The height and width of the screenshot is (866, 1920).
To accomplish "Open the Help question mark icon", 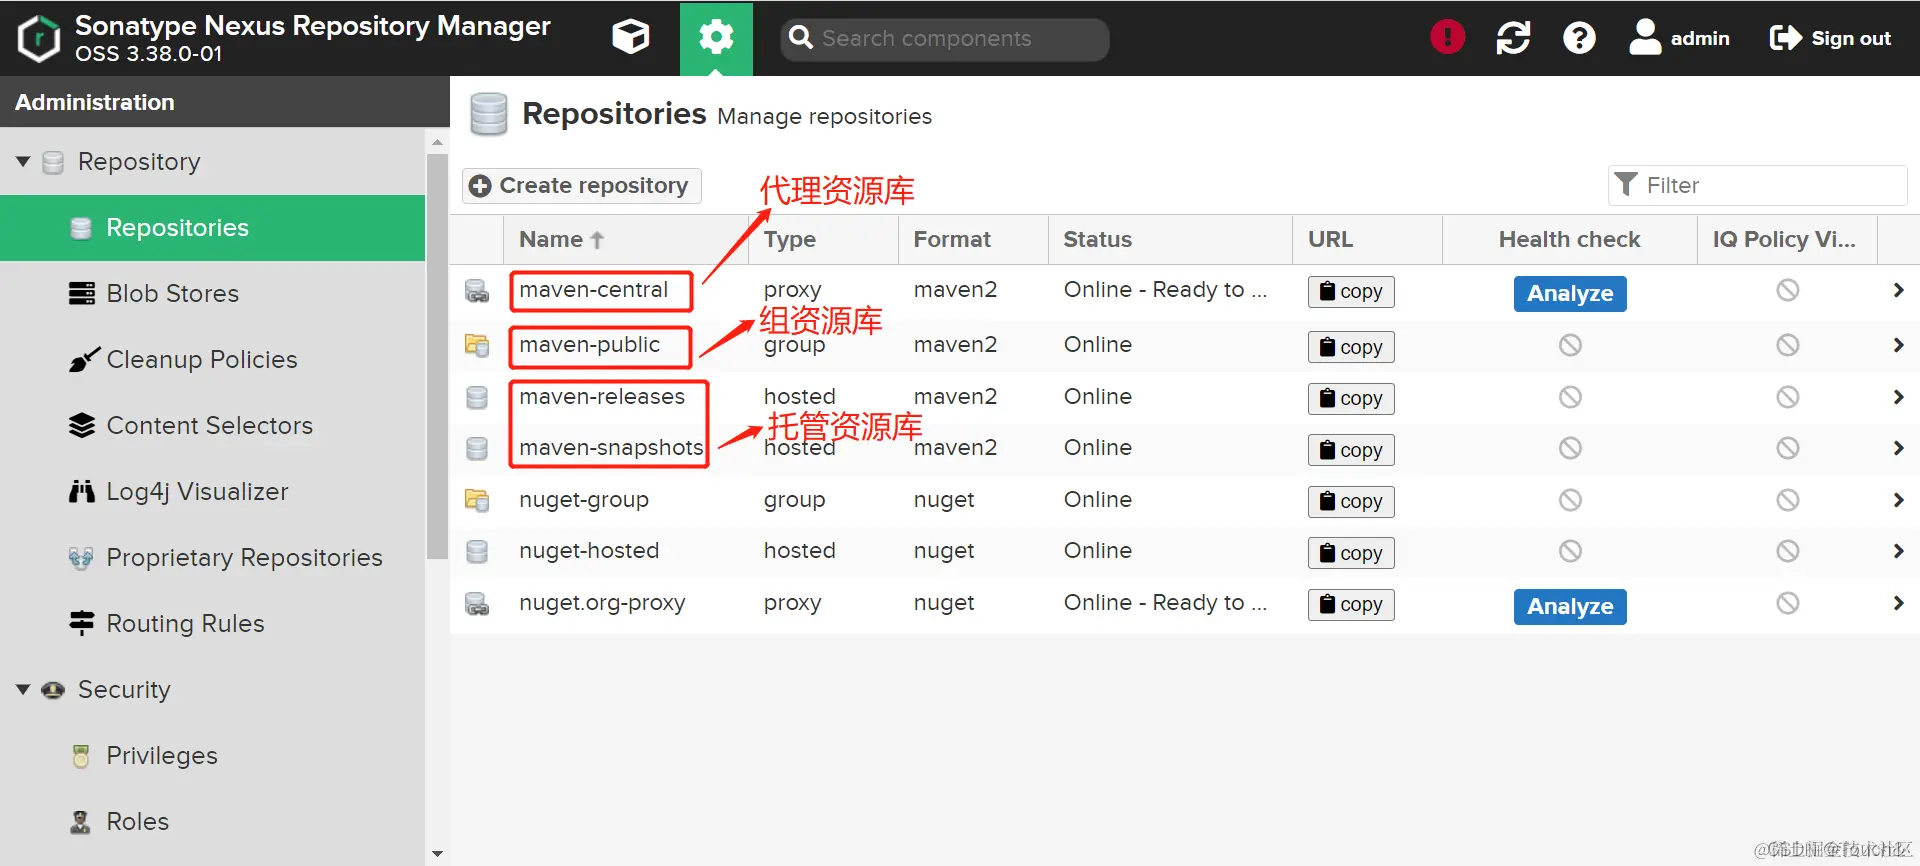I will 1579,38.
